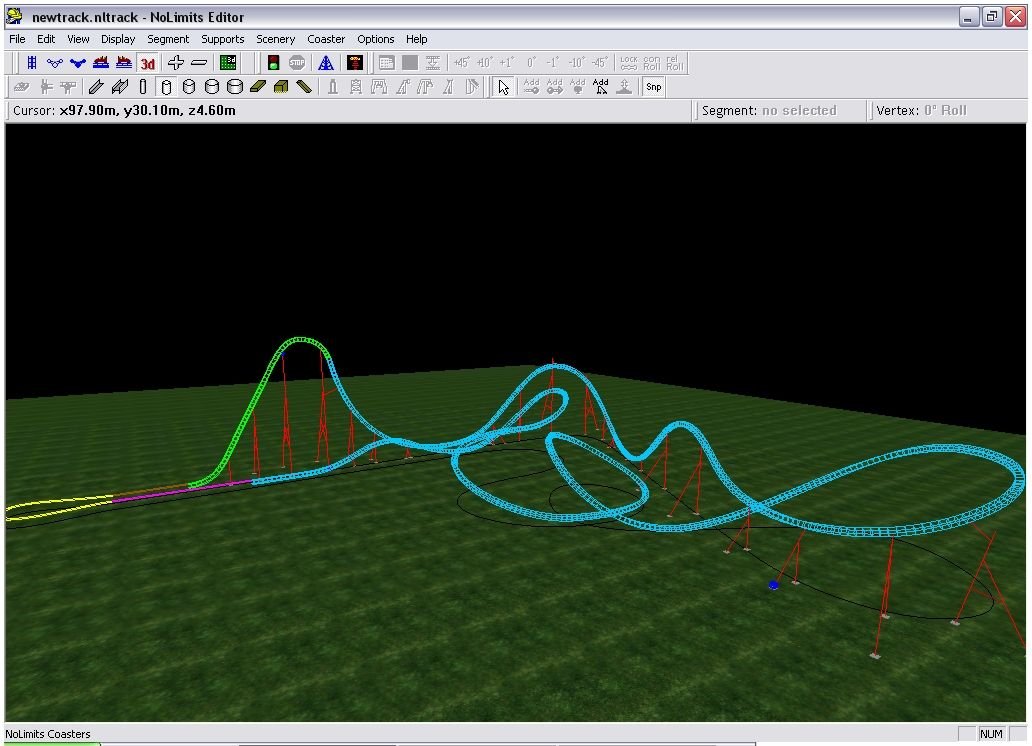
Task: Select the thin steel beam tool
Action: pyautogui.click(x=96, y=87)
